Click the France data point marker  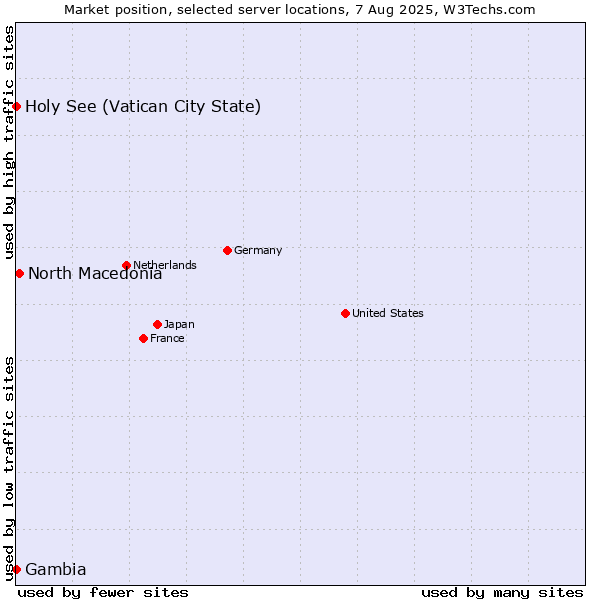coord(143,338)
